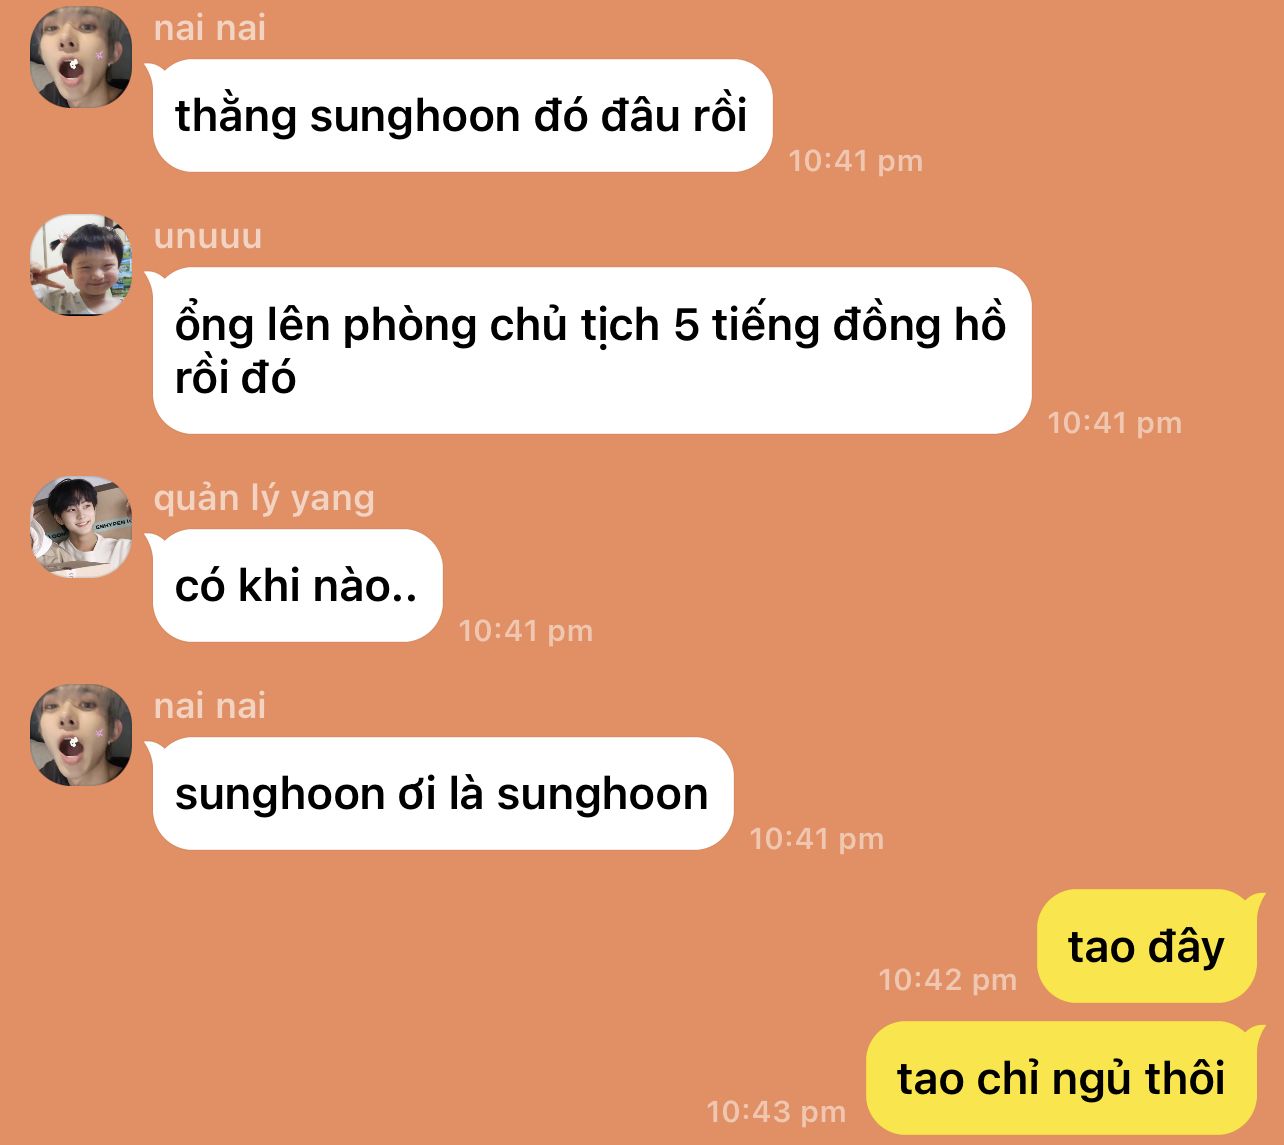Select the 'ổng lên phòng chủ tịch' message bubble
Viewport: 1284px width, 1145px height.
tap(592, 351)
